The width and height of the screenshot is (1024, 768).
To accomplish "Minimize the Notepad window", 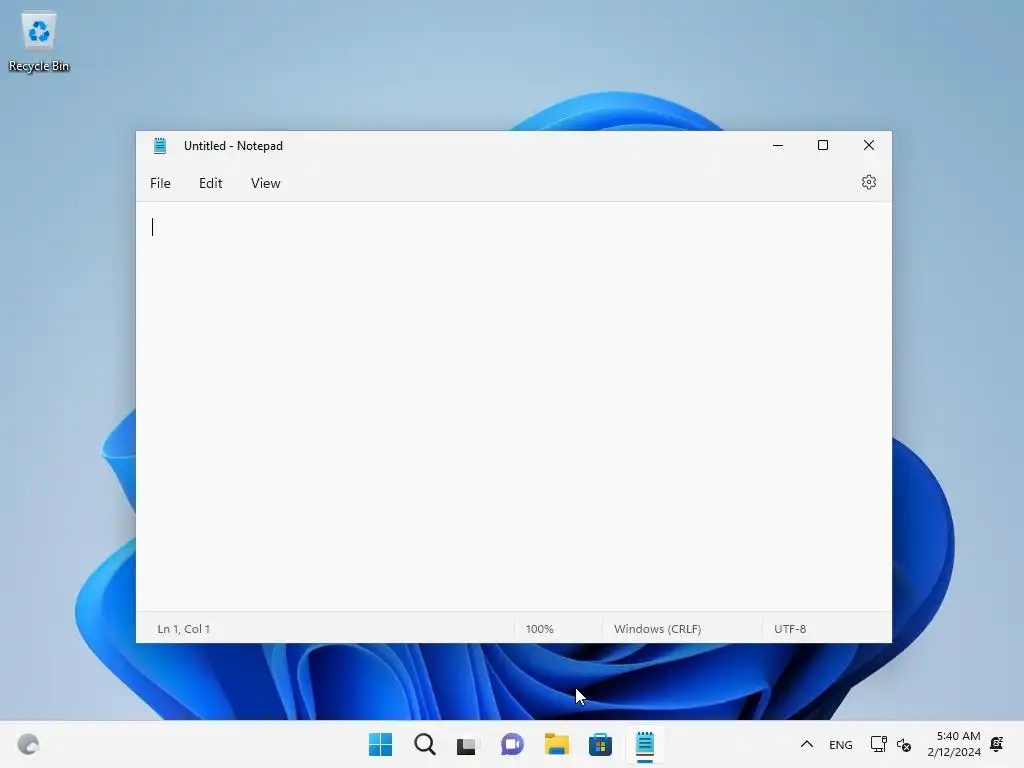I will pyautogui.click(x=777, y=146).
